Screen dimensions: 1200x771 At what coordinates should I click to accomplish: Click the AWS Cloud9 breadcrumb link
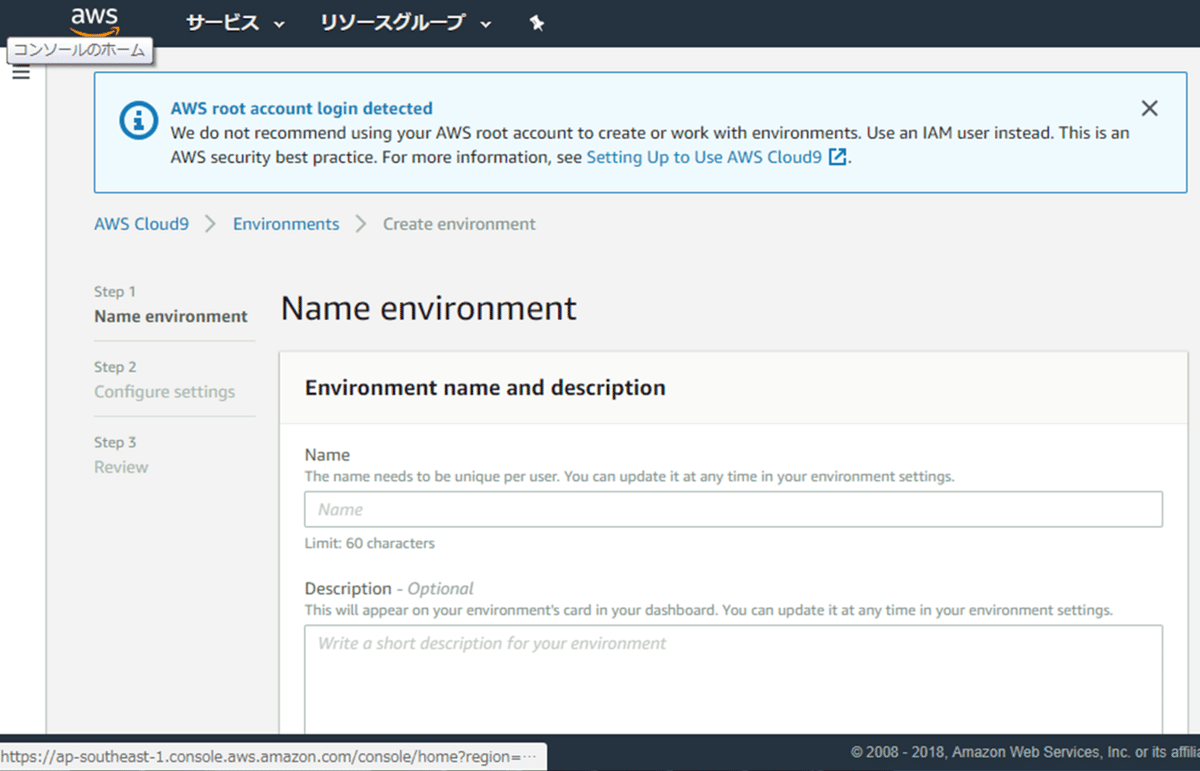141,224
